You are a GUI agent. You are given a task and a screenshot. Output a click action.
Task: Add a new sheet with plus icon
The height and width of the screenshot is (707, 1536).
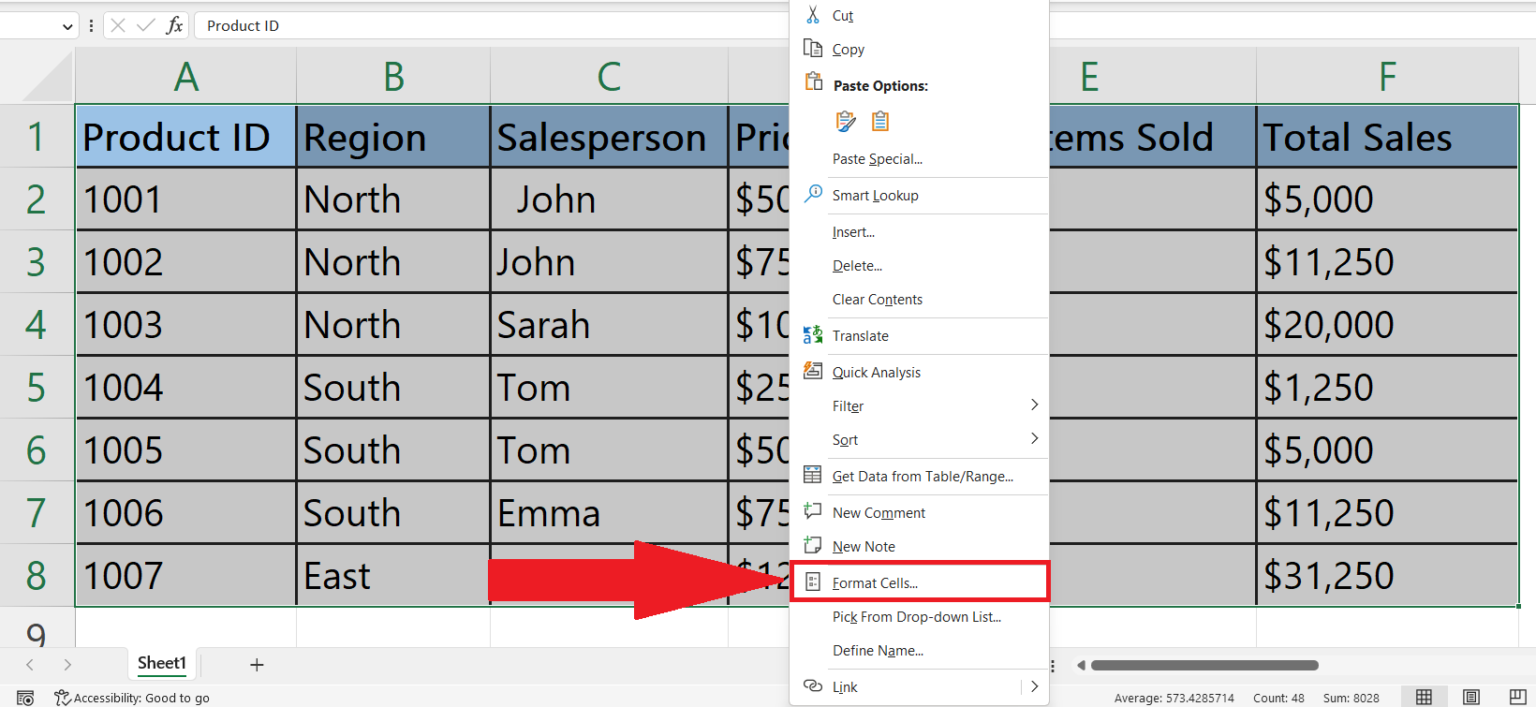point(257,664)
